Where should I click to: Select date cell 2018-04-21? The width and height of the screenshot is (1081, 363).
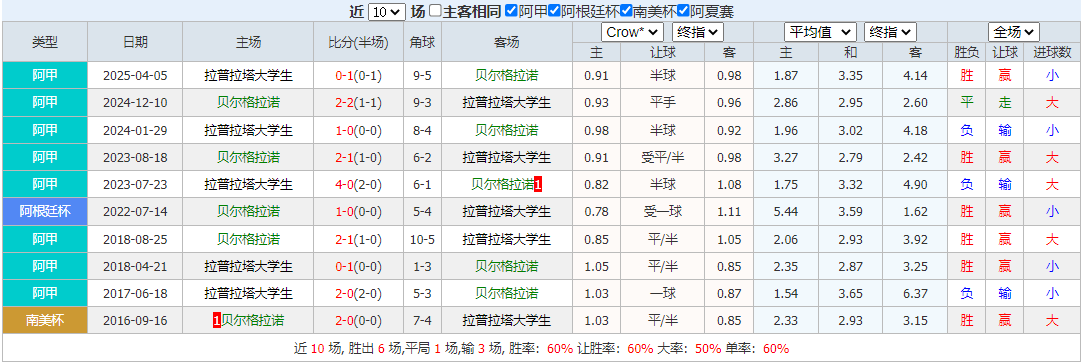(135, 266)
